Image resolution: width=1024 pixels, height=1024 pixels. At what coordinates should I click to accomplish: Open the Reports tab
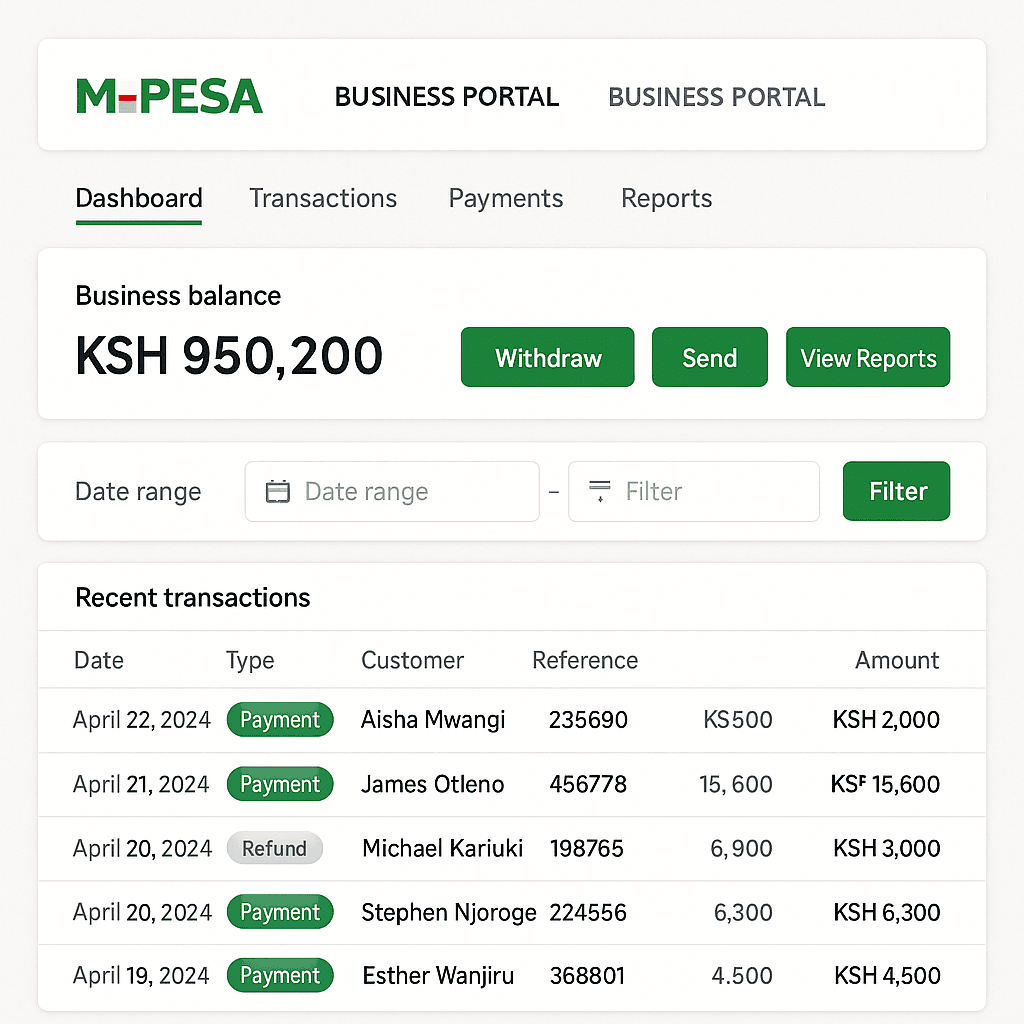pyautogui.click(x=666, y=198)
